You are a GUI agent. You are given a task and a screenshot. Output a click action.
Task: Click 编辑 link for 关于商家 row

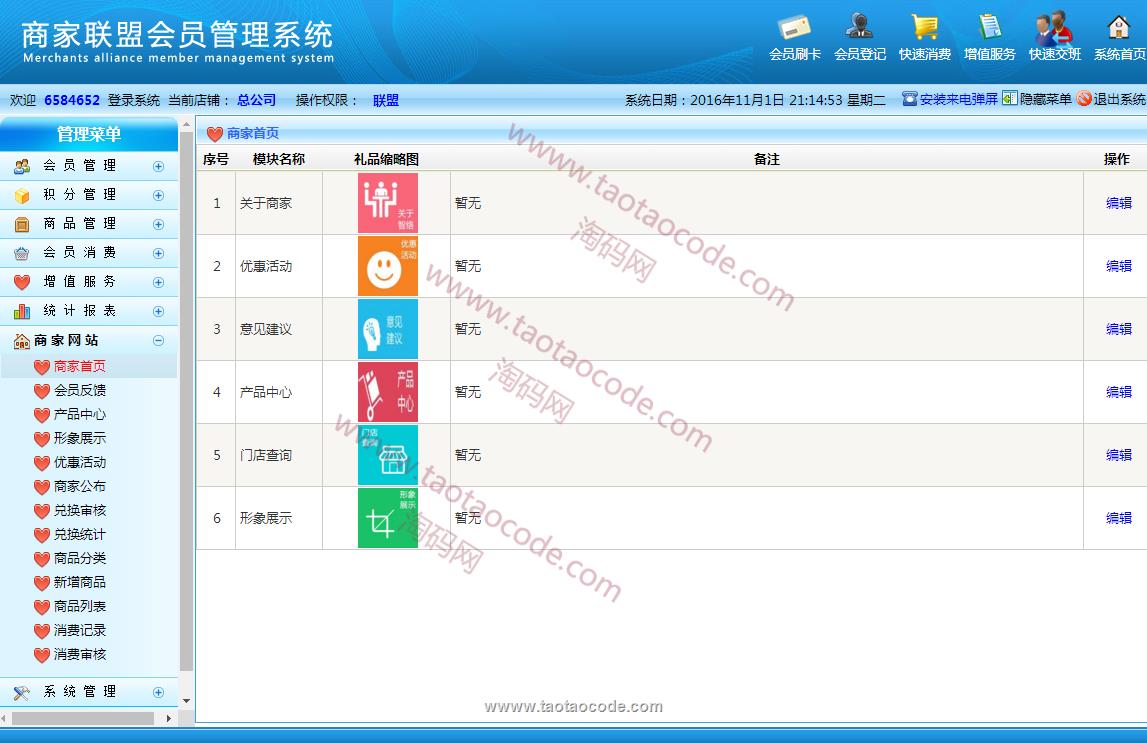tap(1118, 203)
